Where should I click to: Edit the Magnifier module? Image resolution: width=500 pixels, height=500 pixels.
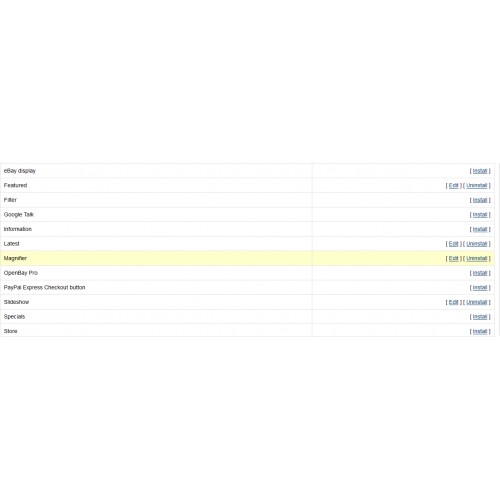pyautogui.click(x=454, y=258)
